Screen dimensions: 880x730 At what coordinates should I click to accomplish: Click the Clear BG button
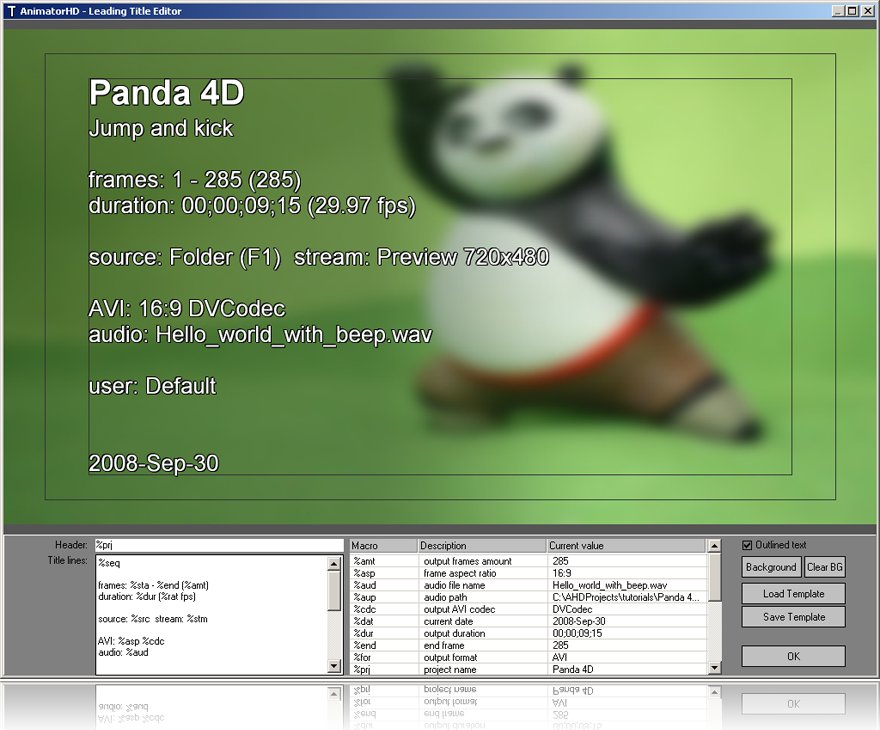click(824, 567)
